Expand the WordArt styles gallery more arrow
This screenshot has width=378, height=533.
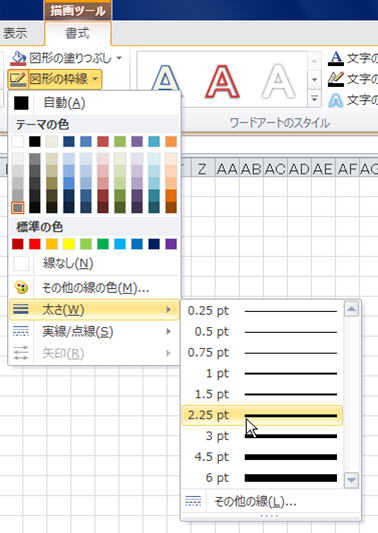(x=314, y=99)
